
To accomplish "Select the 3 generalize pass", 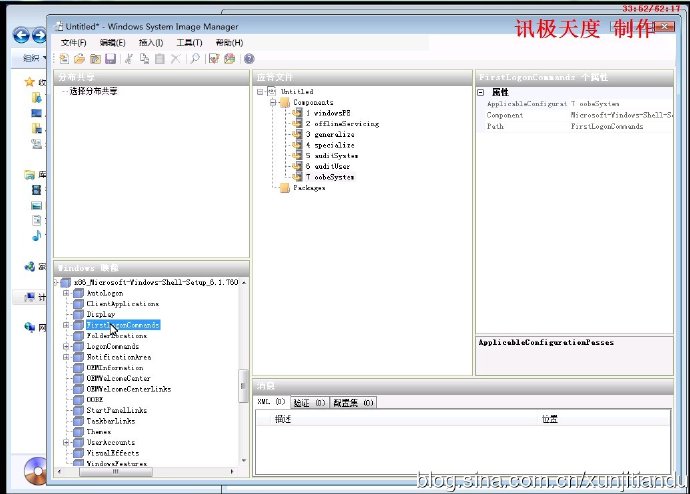I will pos(330,134).
